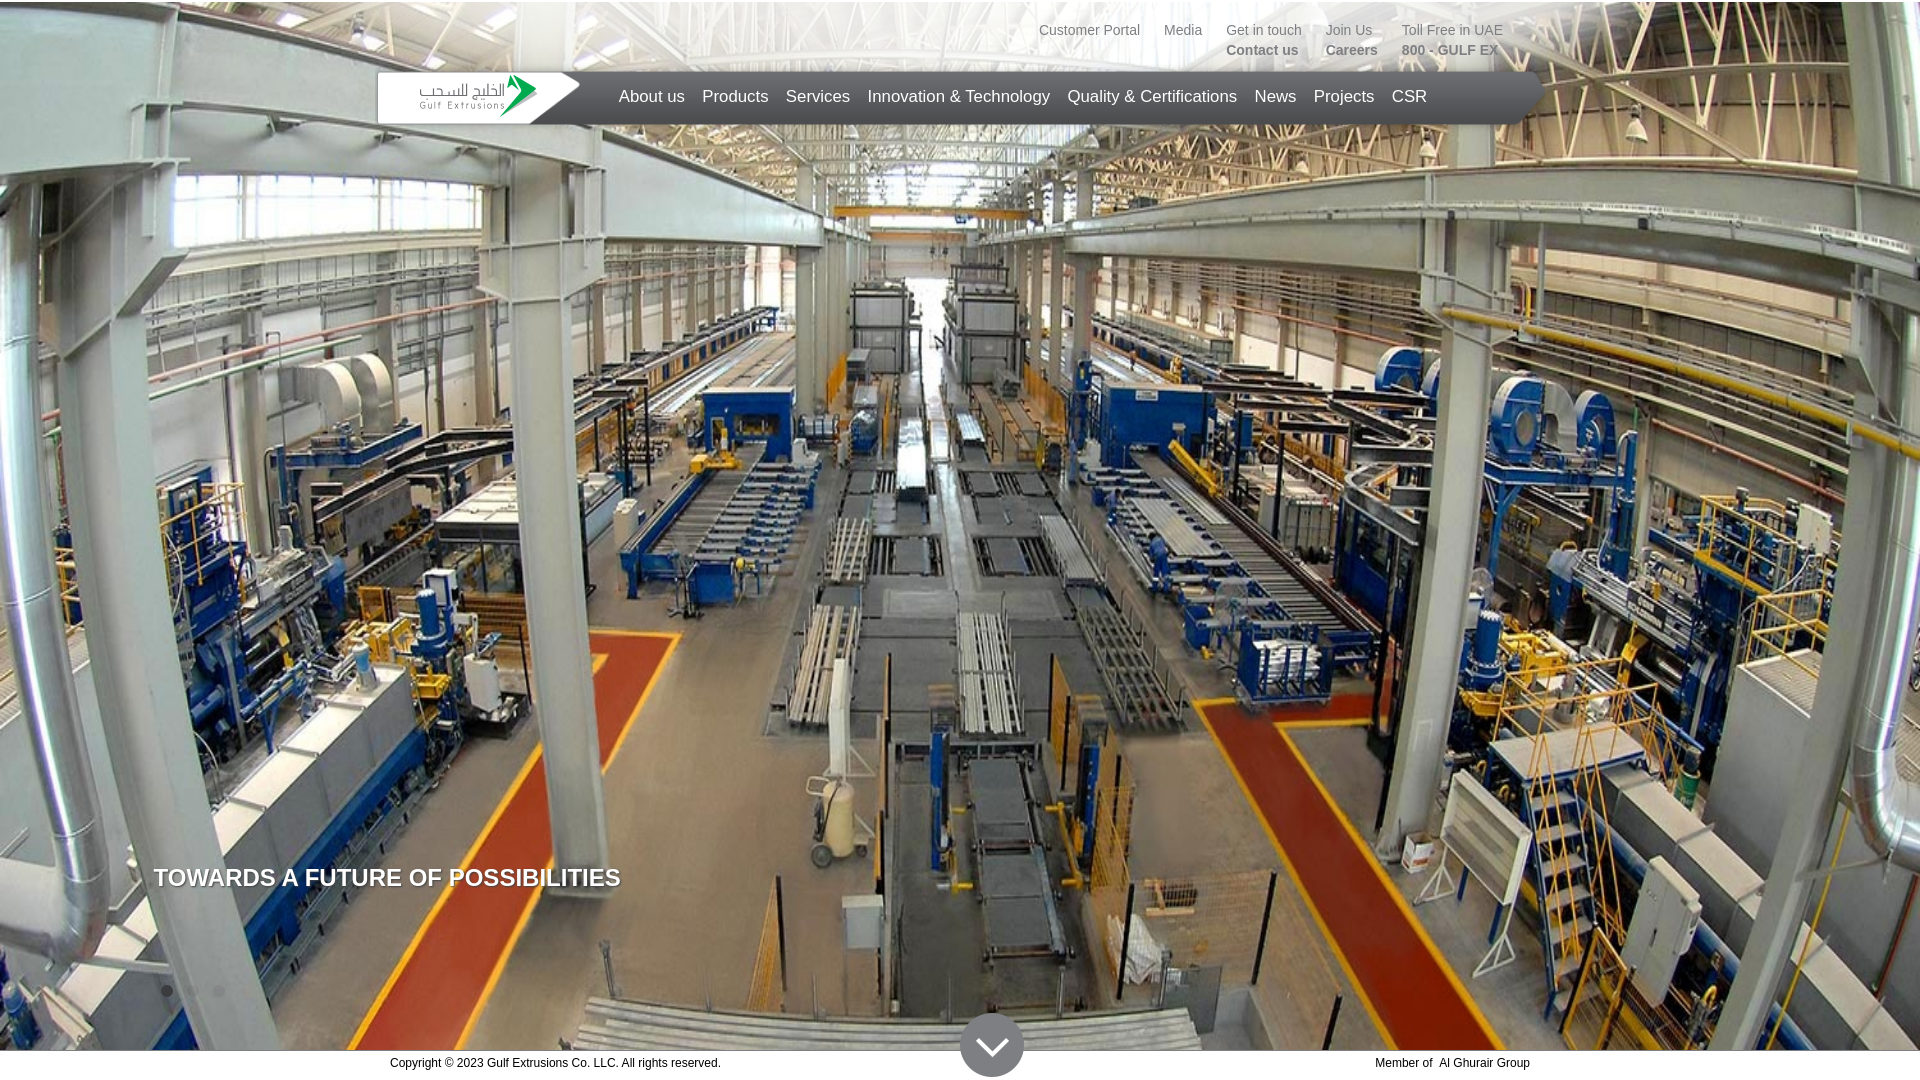Click the Contact us link
The image size is (1920, 1080).
point(1262,50)
